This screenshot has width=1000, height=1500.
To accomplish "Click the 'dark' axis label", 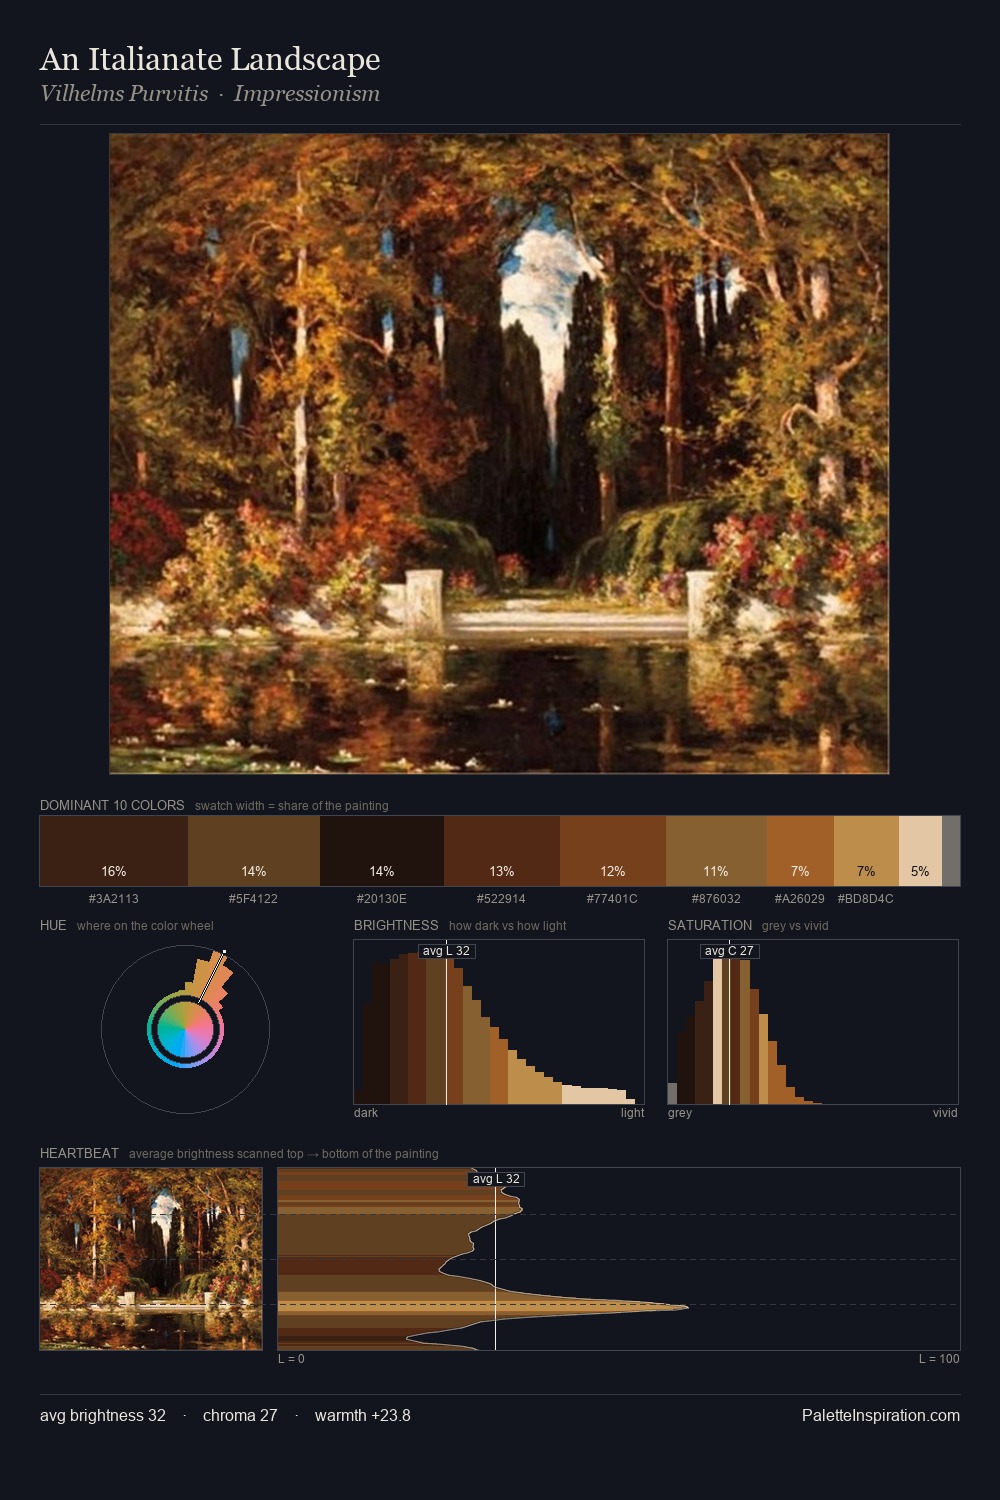I will [366, 1113].
